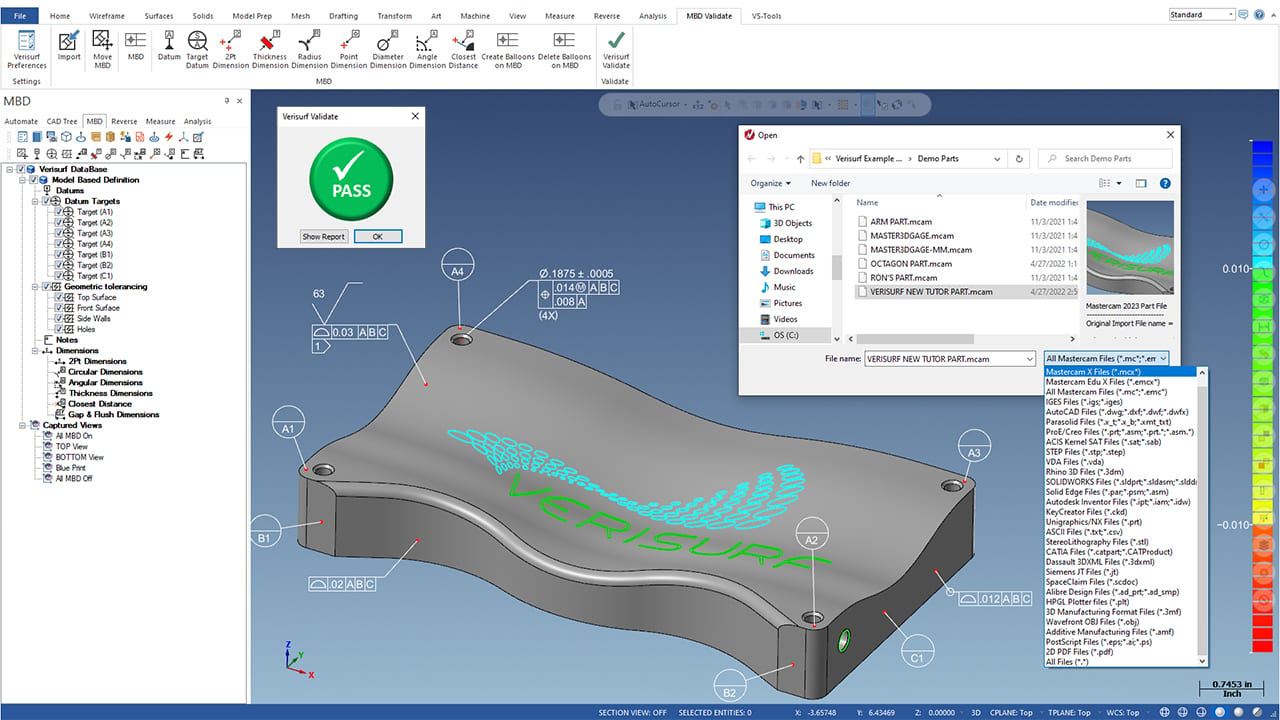Image resolution: width=1280 pixels, height=720 pixels.
Task: Open the VS-Tools ribbon tab
Action: (765, 16)
